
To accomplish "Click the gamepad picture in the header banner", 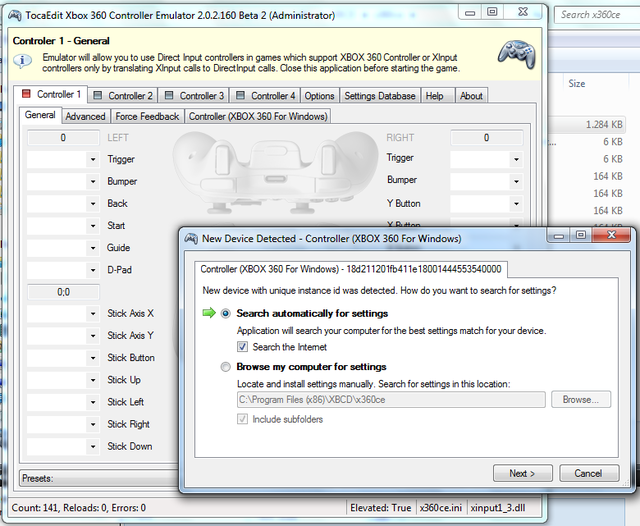I will 517,54.
